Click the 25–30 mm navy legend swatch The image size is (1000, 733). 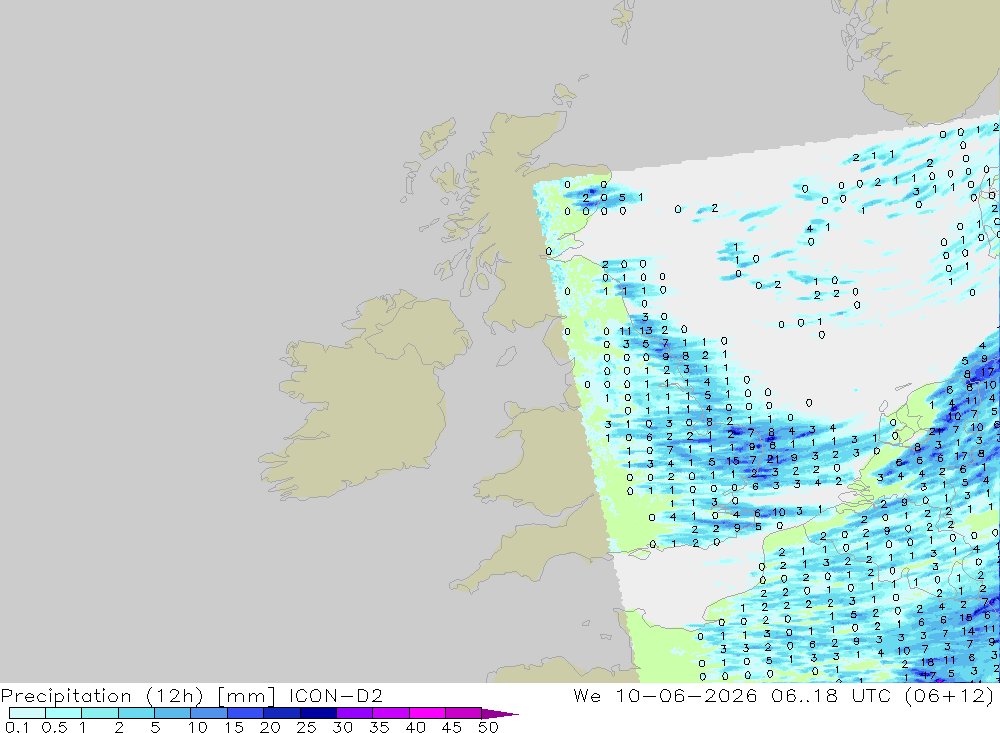318,713
